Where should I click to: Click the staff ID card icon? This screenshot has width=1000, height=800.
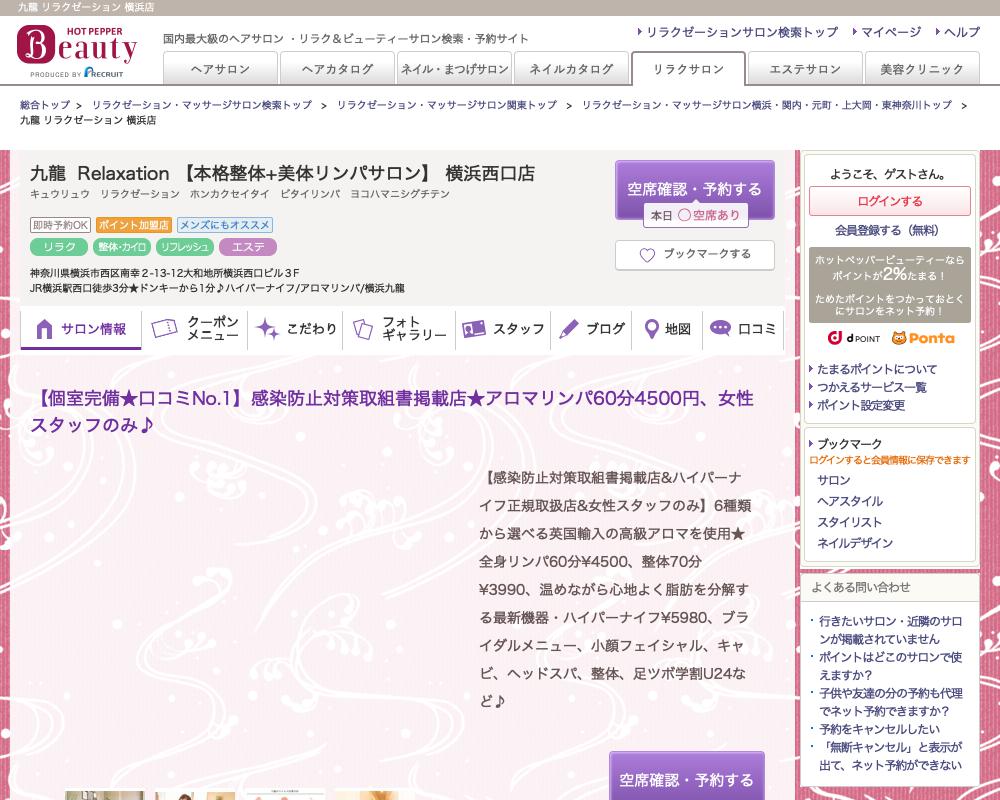(473, 329)
